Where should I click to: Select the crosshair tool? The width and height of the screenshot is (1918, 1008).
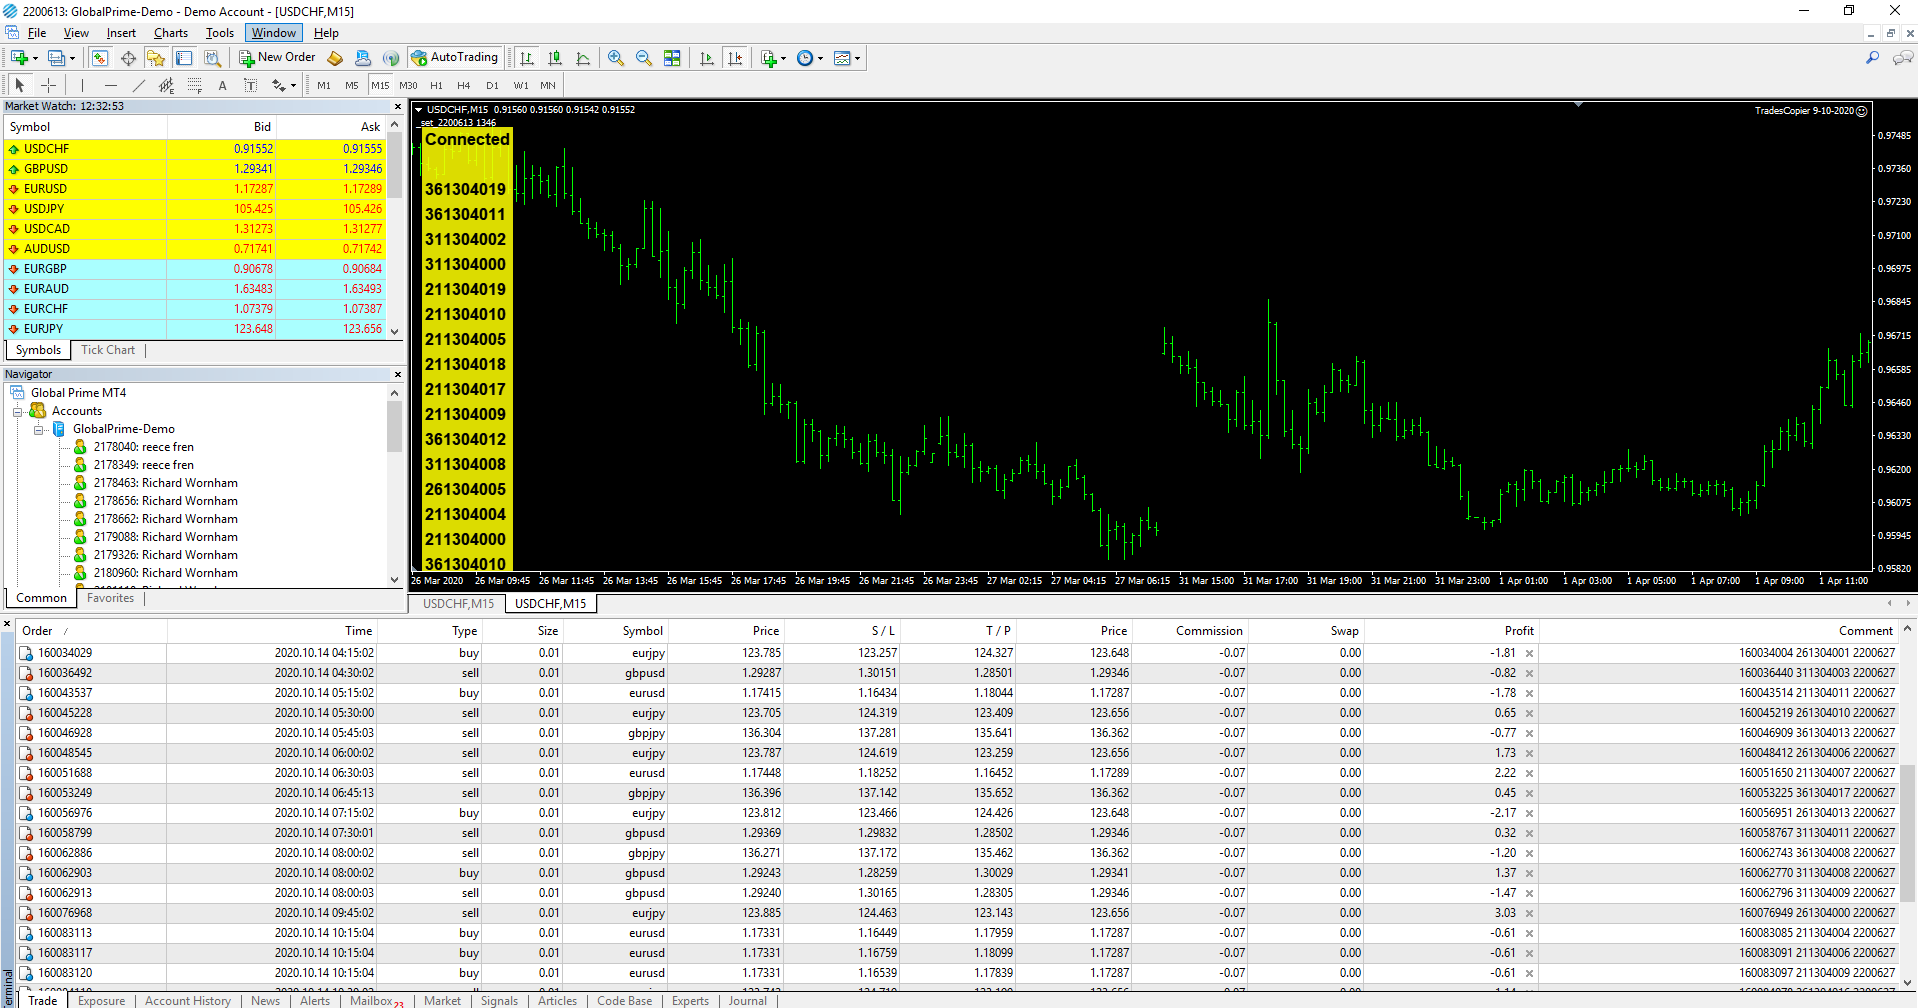[x=48, y=85]
